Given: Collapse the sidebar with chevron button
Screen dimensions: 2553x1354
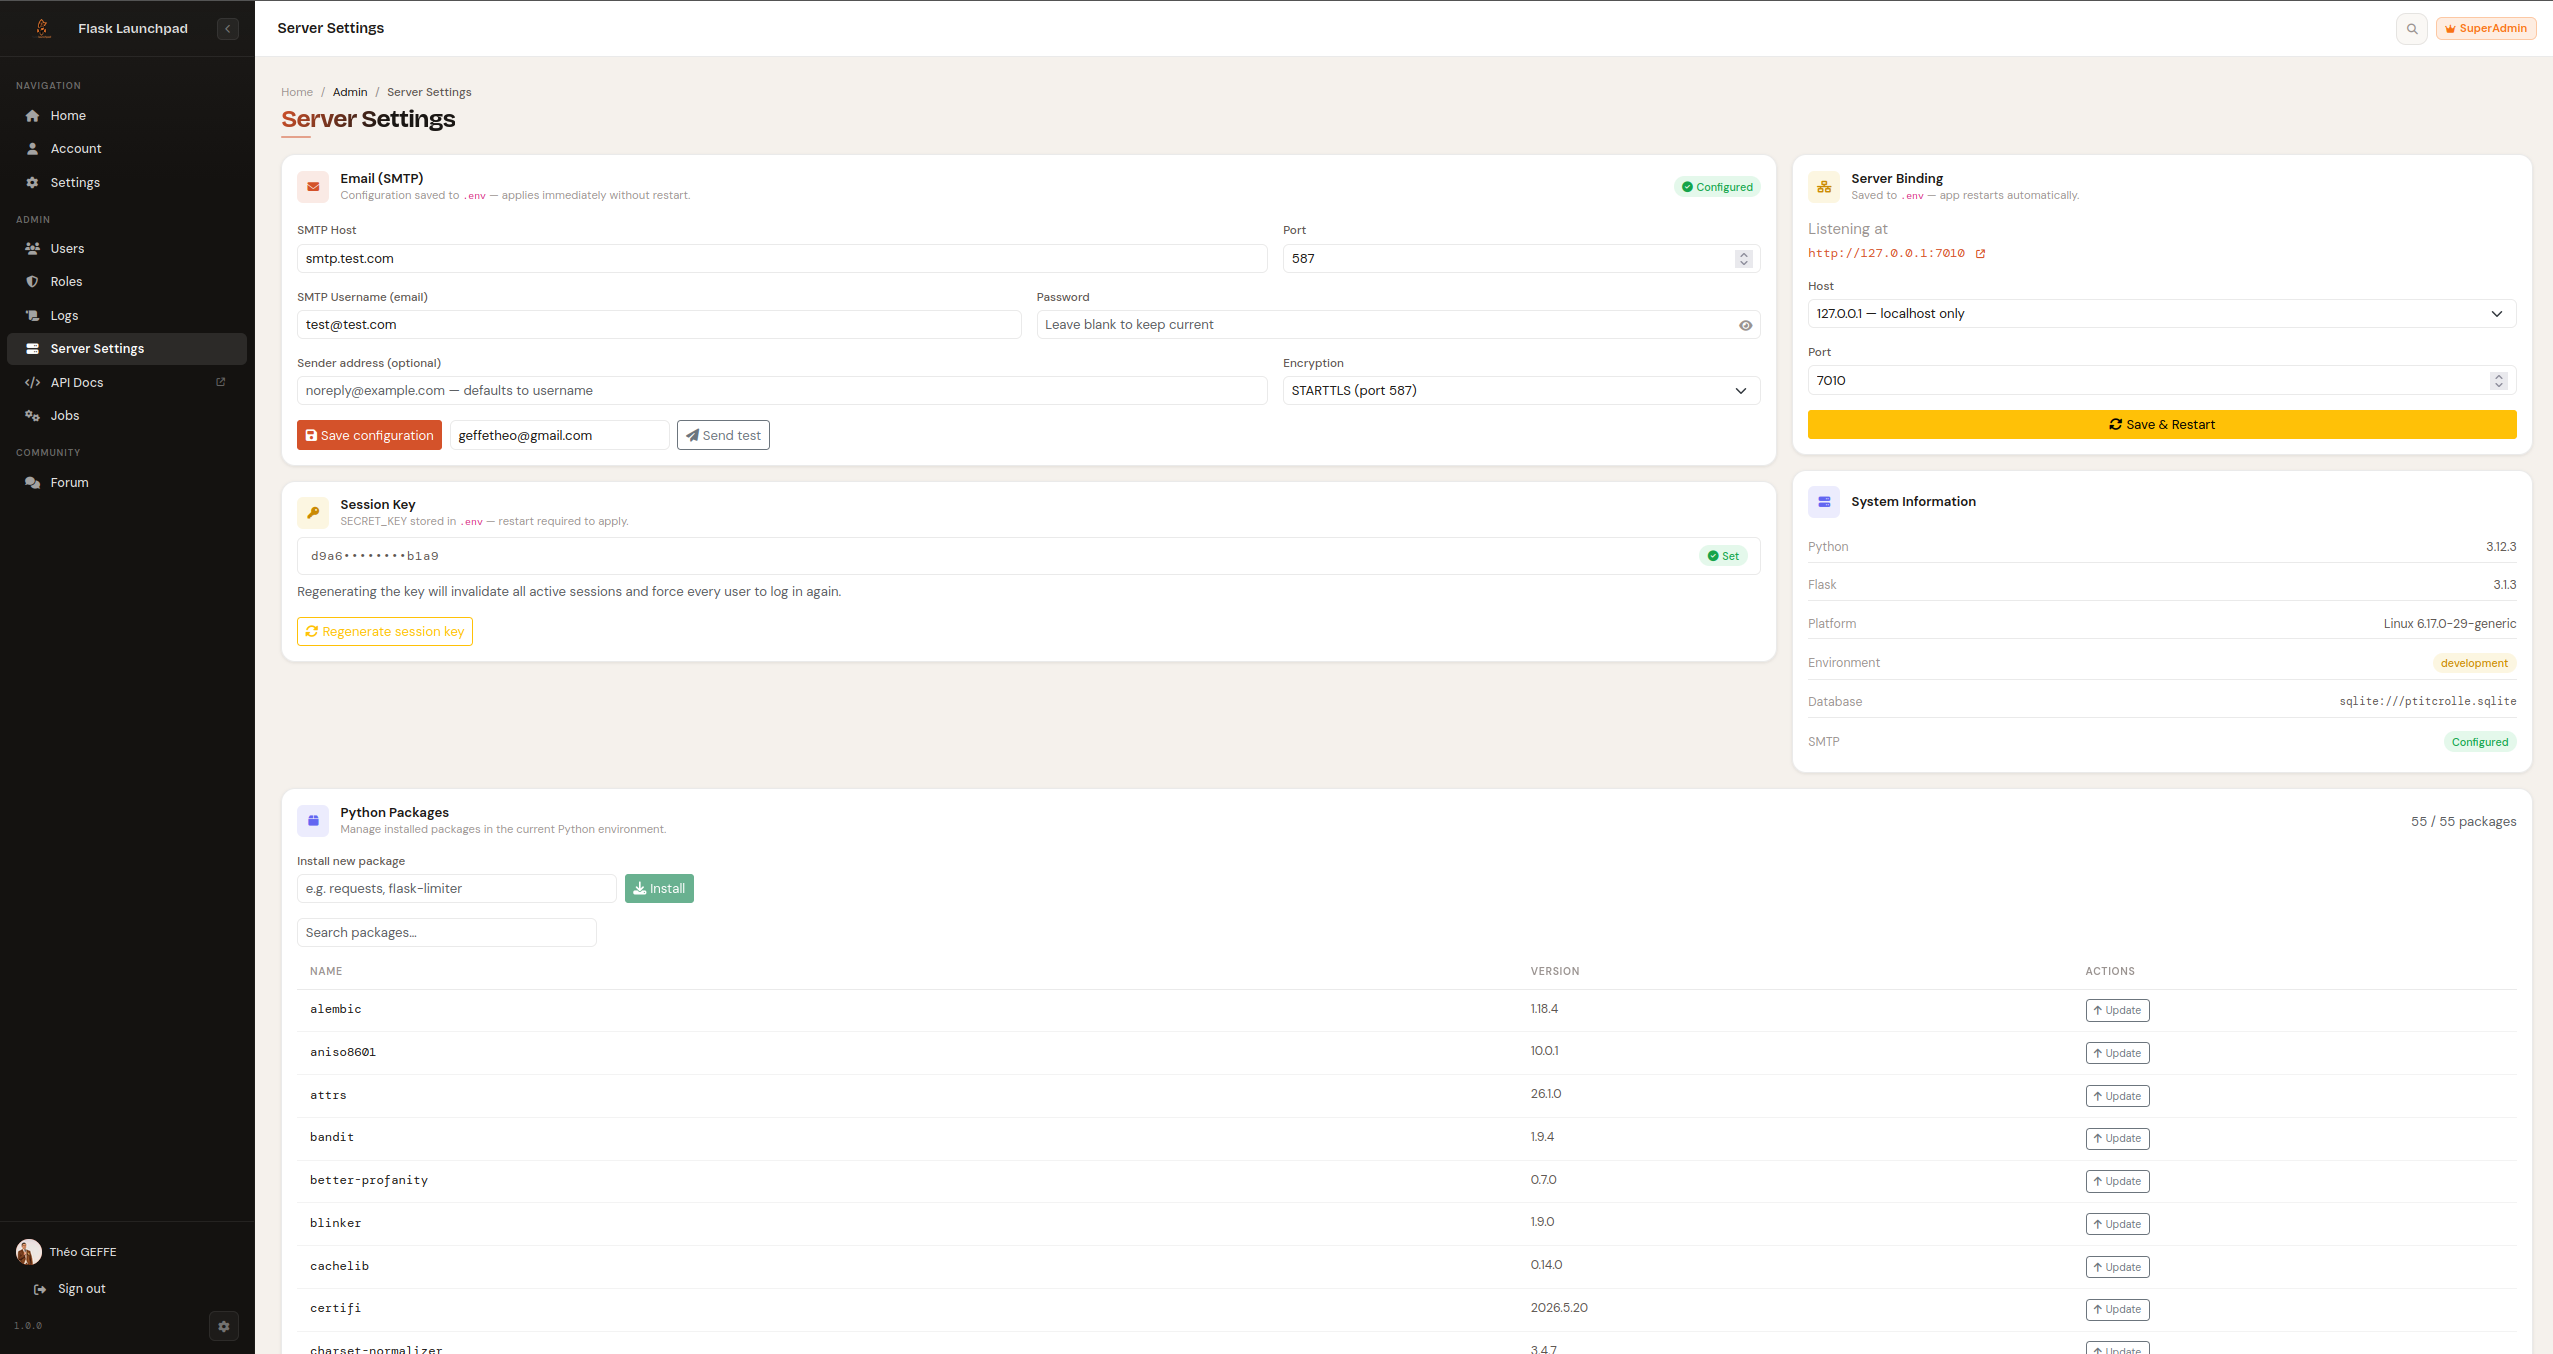Looking at the screenshot, I should coord(228,29).
